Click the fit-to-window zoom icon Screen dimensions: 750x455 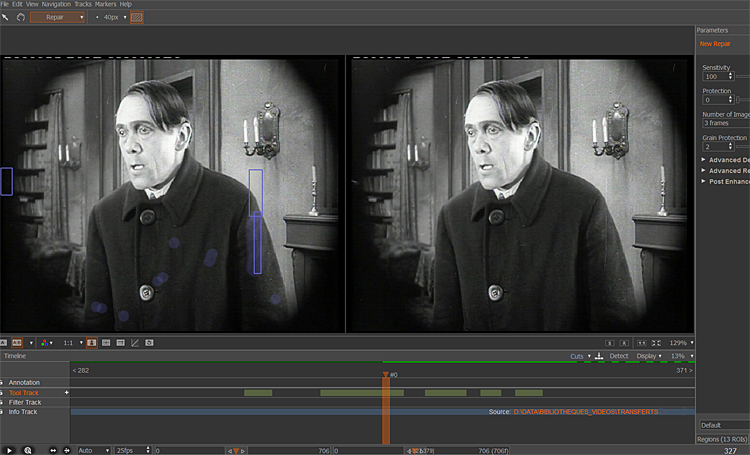(656, 343)
